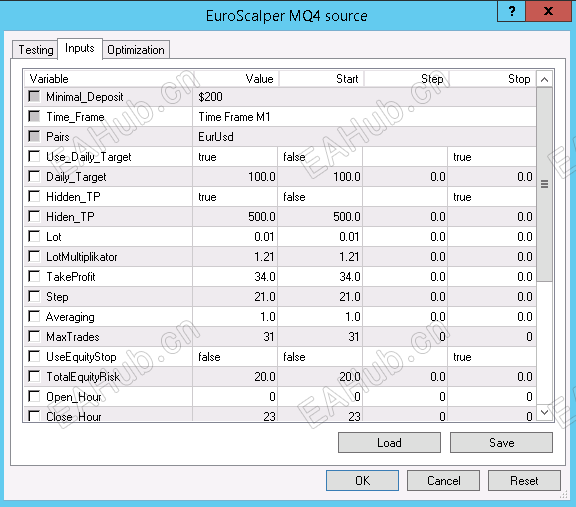Enable the Averaging checkbox

tap(34, 316)
